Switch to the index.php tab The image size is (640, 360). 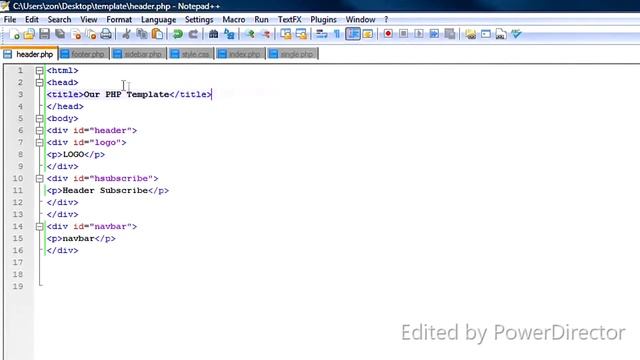(240, 54)
